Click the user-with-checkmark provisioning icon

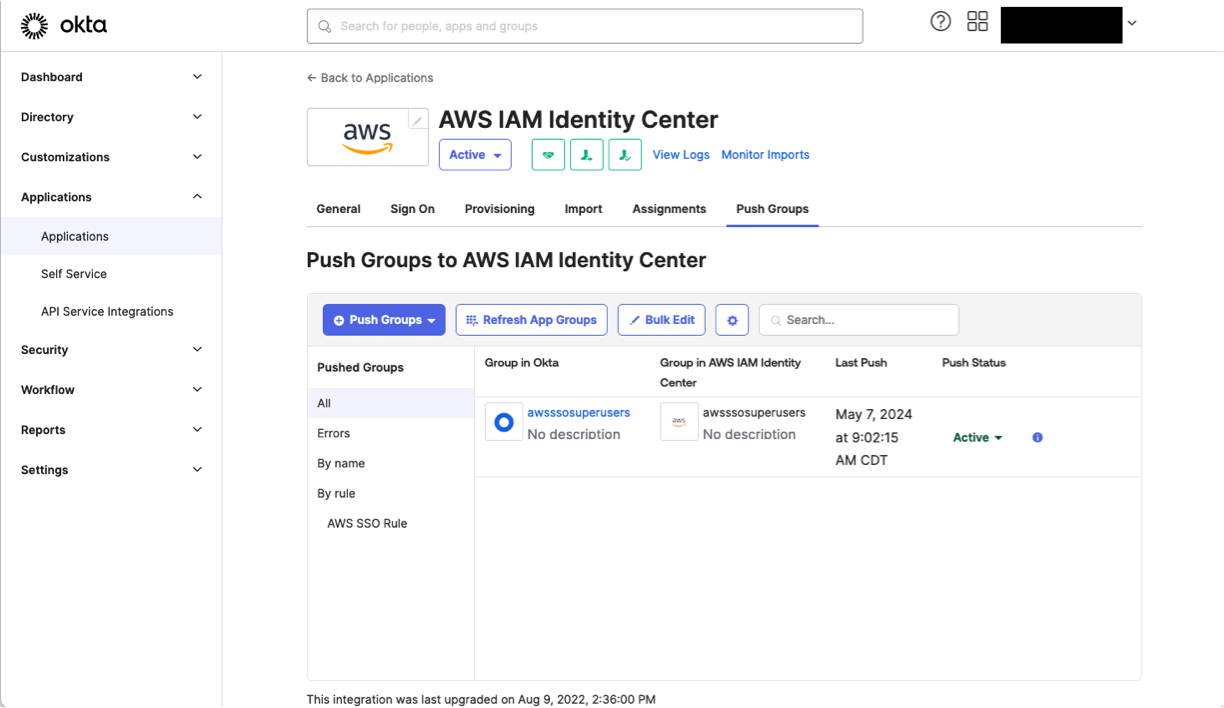[625, 155]
